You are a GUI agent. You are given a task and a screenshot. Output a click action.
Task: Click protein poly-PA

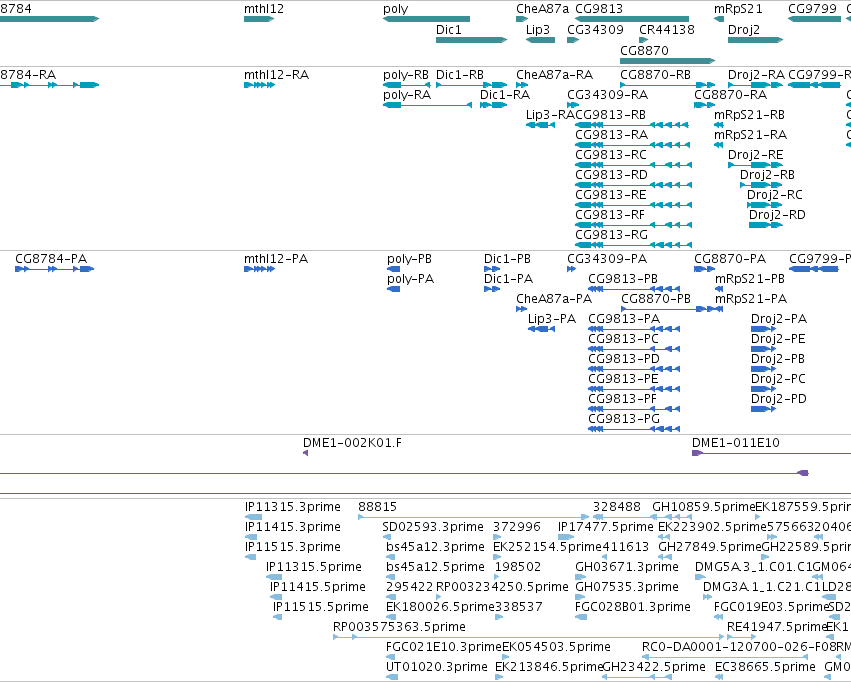click(x=410, y=279)
